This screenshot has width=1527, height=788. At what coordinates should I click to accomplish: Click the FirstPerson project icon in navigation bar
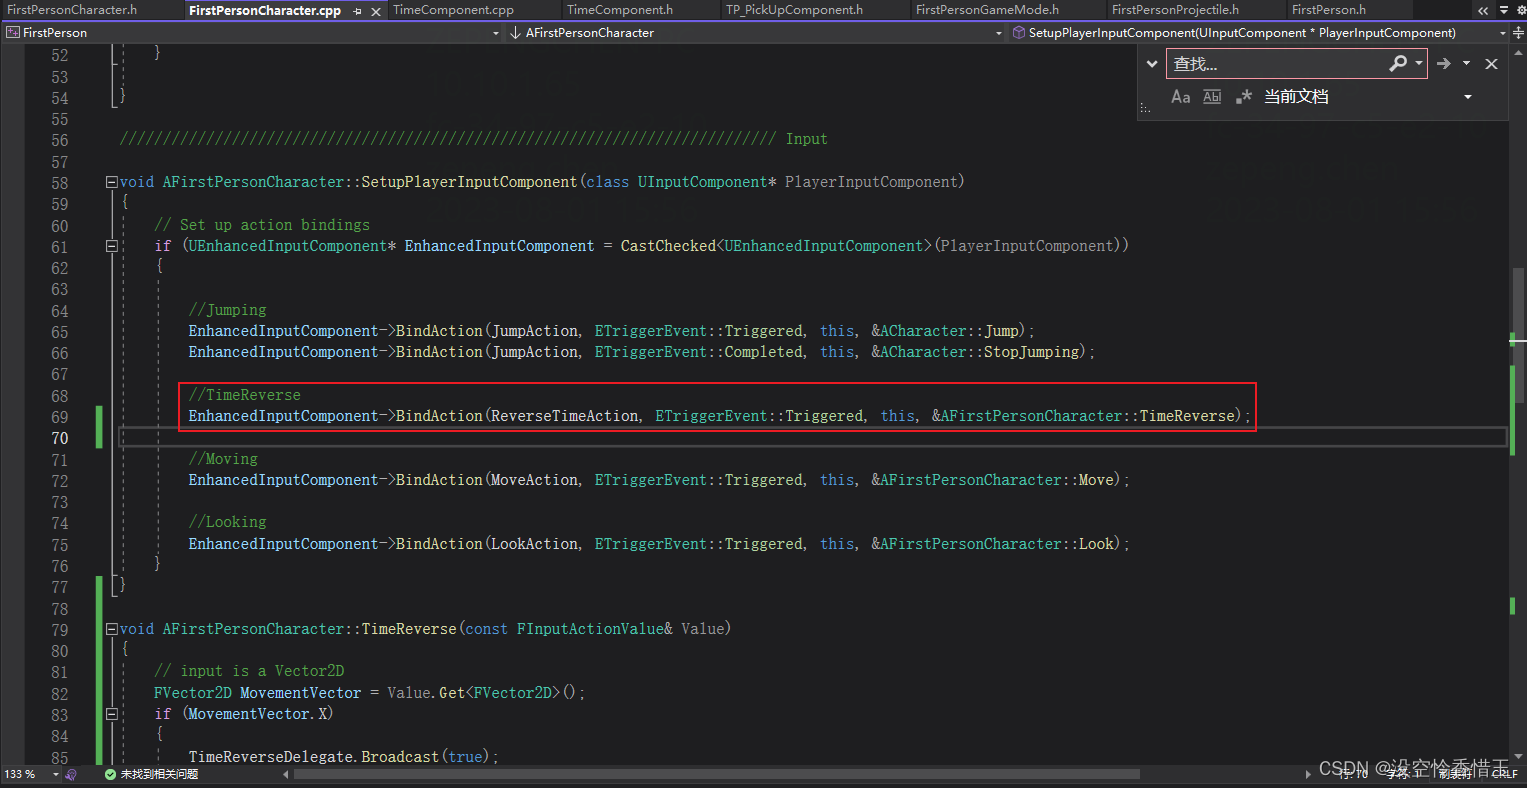pos(14,32)
